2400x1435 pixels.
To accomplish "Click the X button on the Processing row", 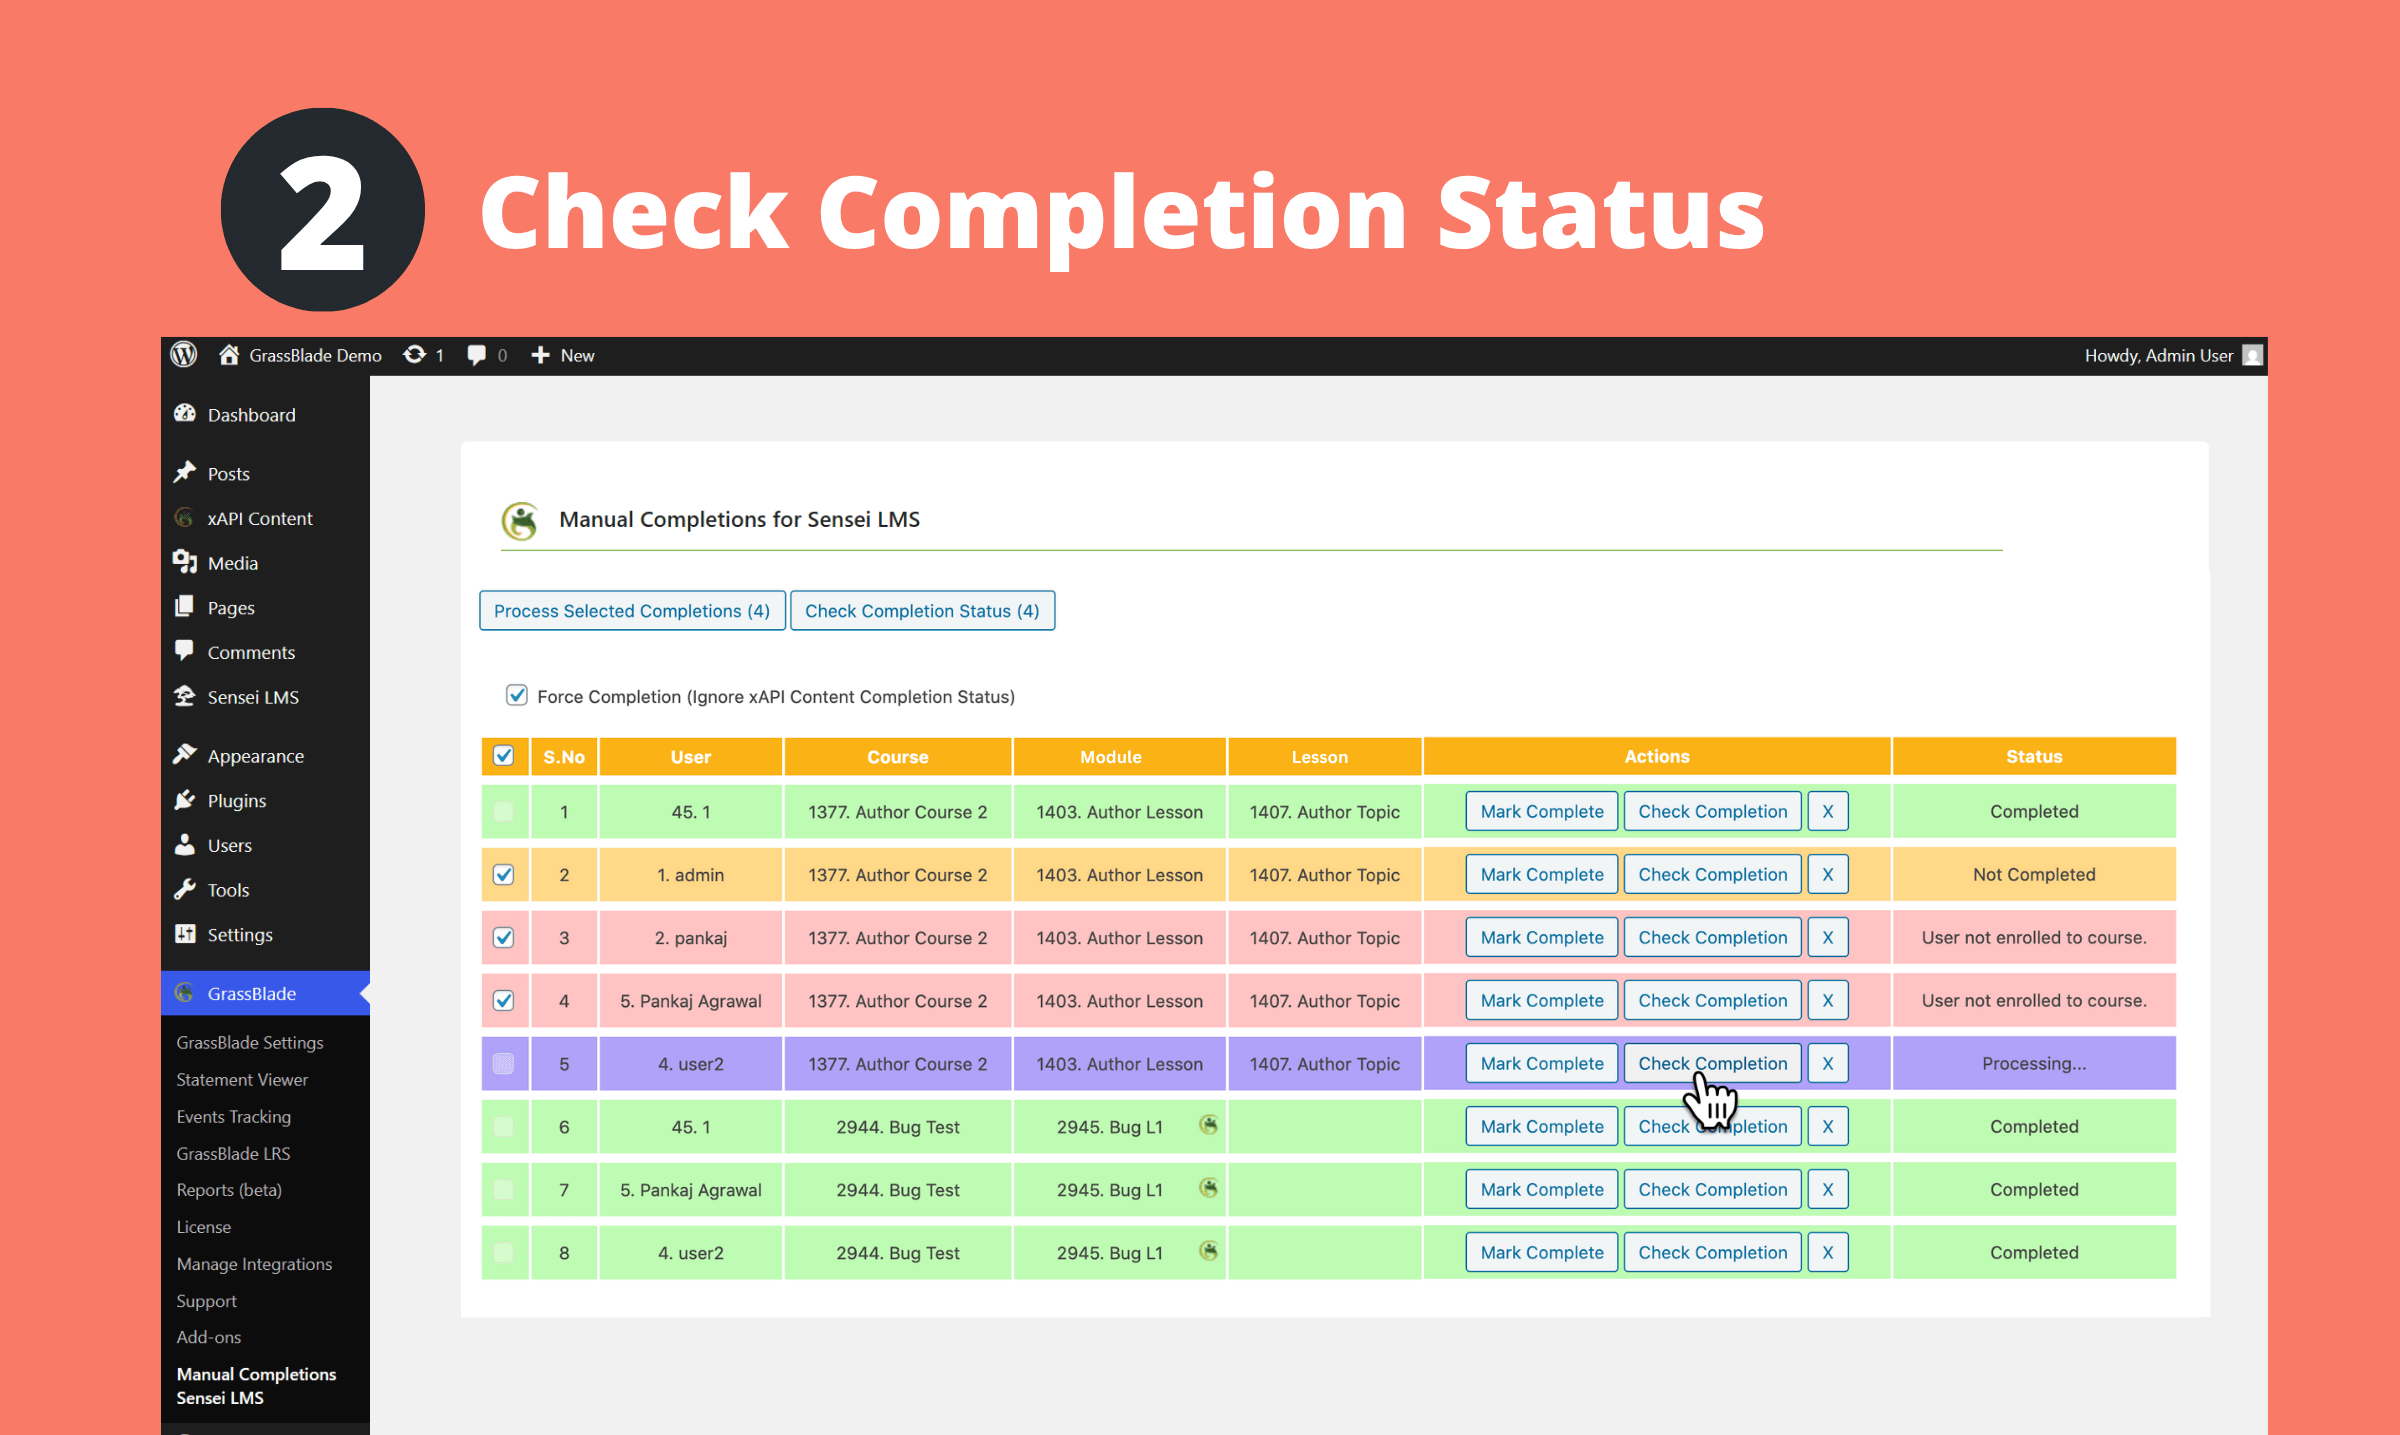I will pyautogui.click(x=1827, y=1063).
